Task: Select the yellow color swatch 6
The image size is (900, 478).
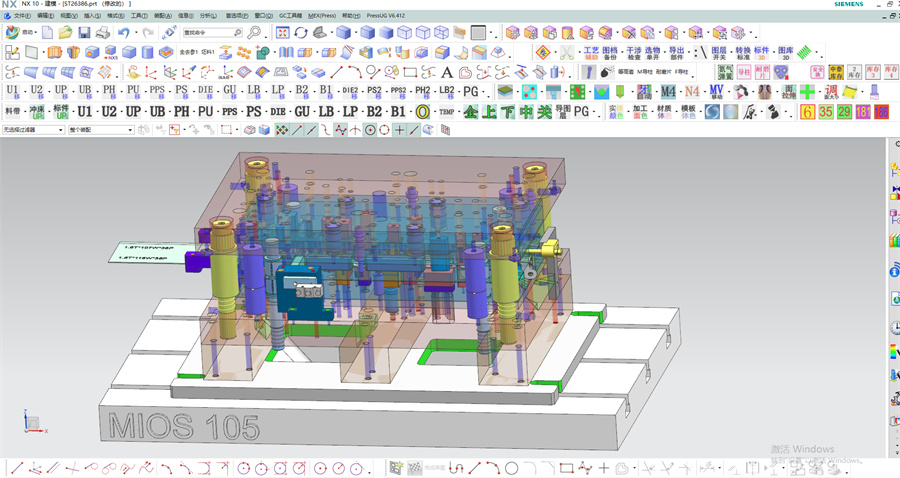Action: coord(808,111)
